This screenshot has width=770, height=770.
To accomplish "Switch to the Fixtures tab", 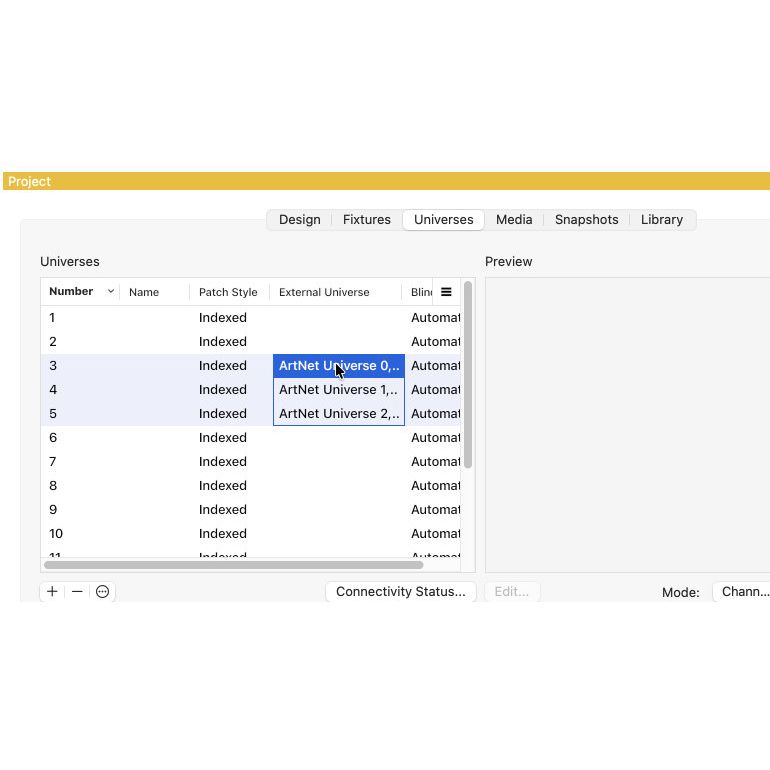I will pyautogui.click(x=366, y=220).
